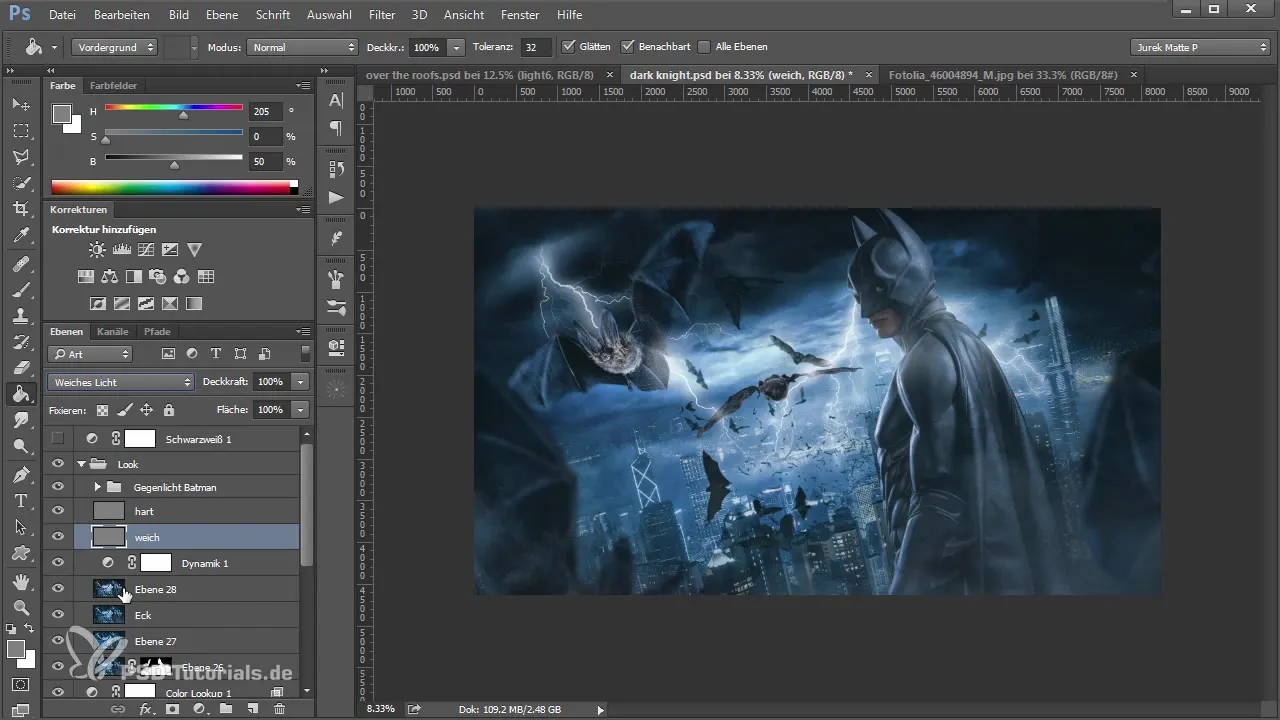Open the Datei menu
Screen dimensions: 1280x720
pyautogui.click(x=62, y=16)
